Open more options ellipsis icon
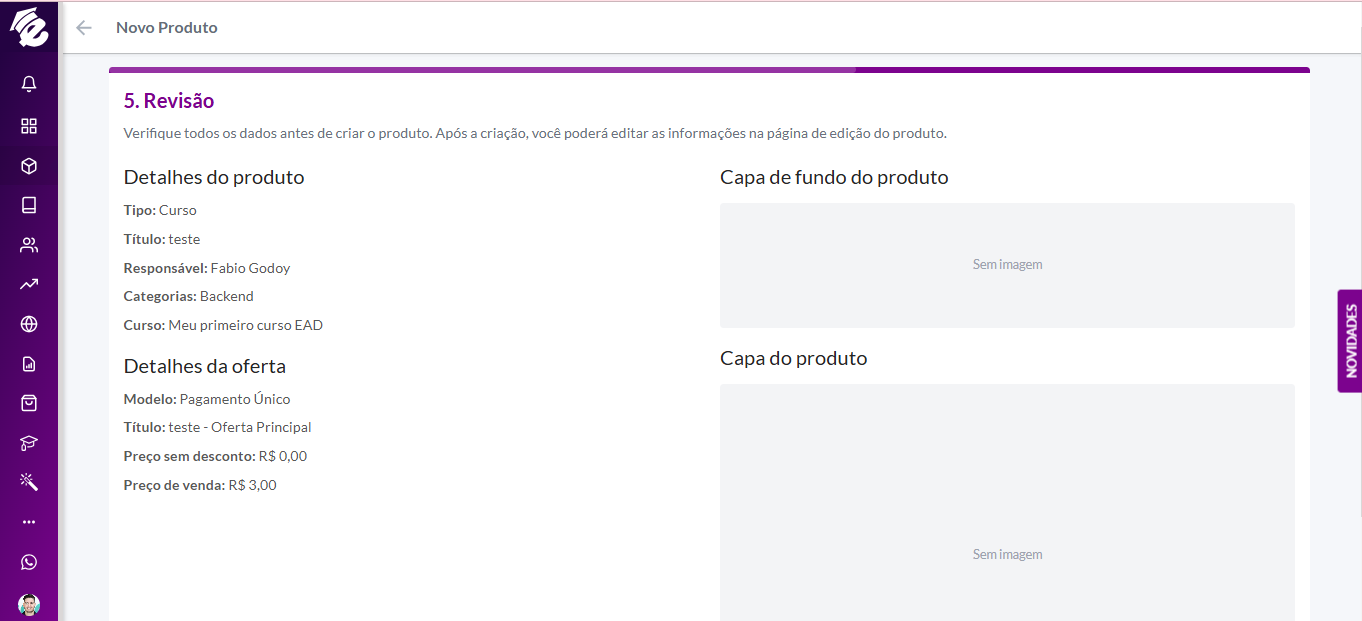 (29, 522)
